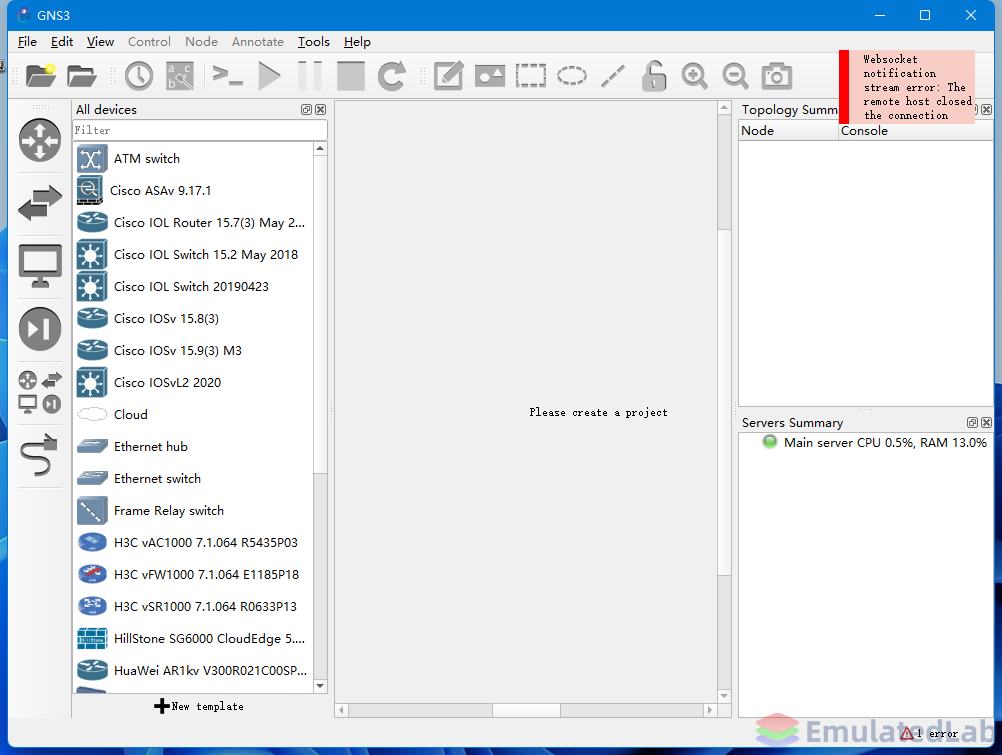Image resolution: width=1002 pixels, height=755 pixels.
Task: Open the Tools menu
Action: pyautogui.click(x=314, y=42)
